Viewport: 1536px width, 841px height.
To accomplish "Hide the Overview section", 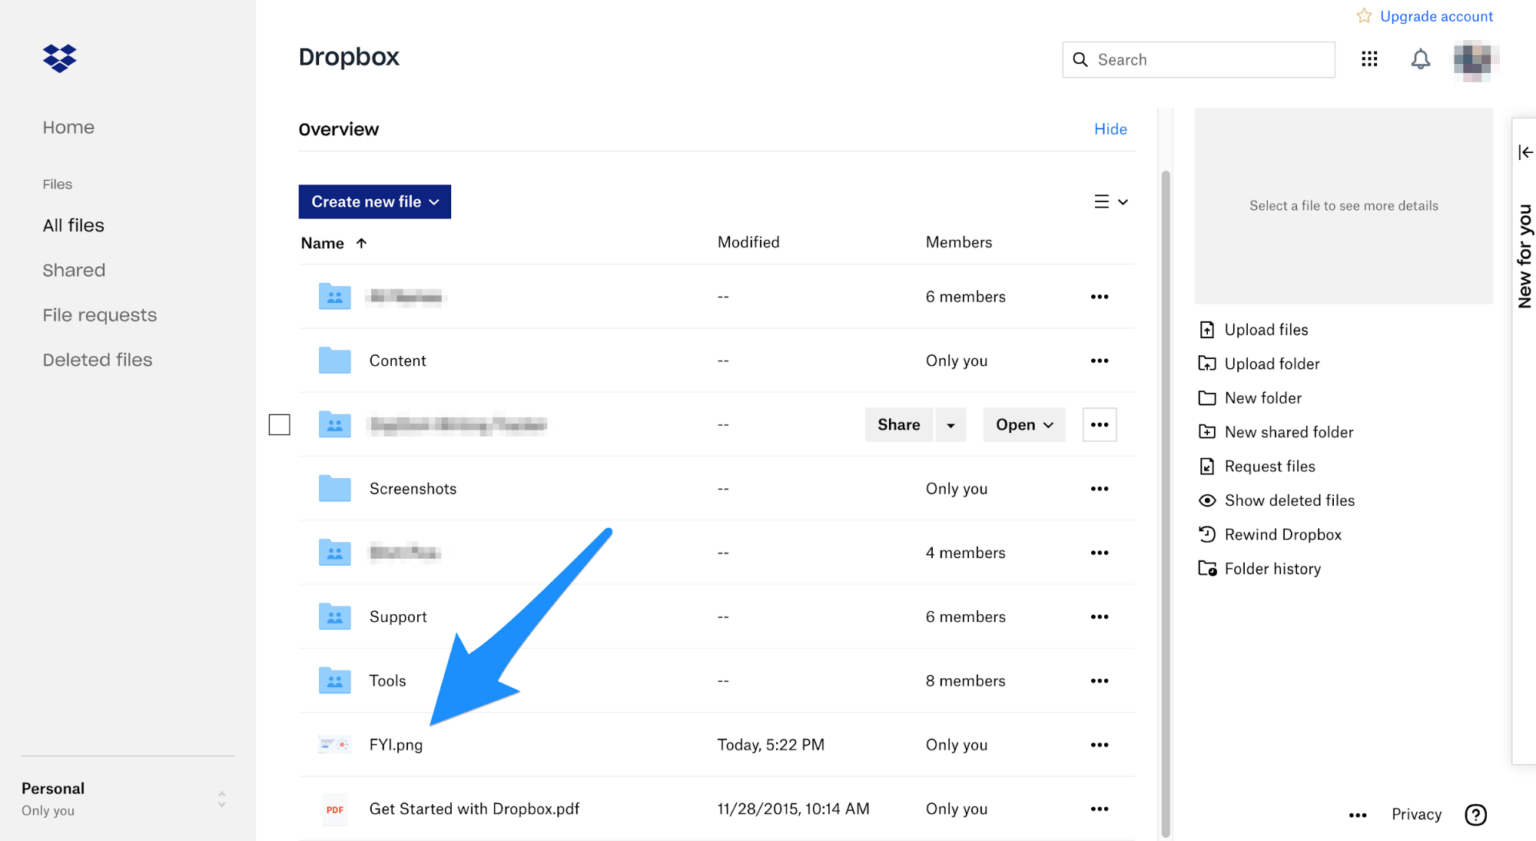I will click(x=1110, y=129).
